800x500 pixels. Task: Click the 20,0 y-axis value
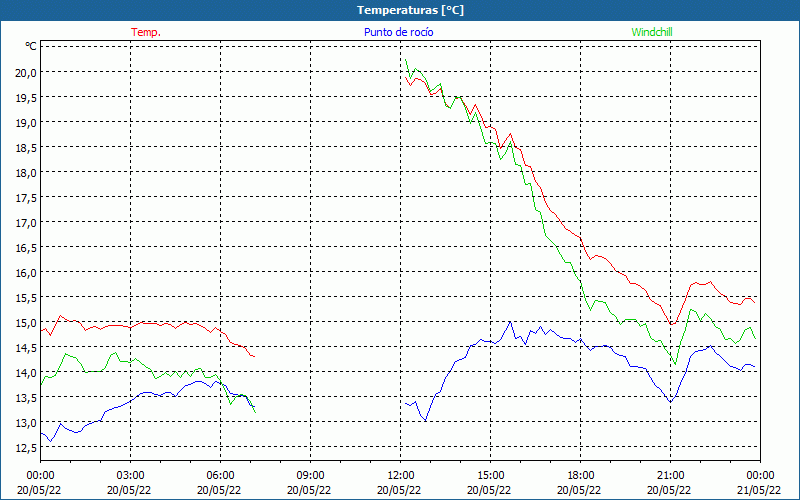point(26,72)
